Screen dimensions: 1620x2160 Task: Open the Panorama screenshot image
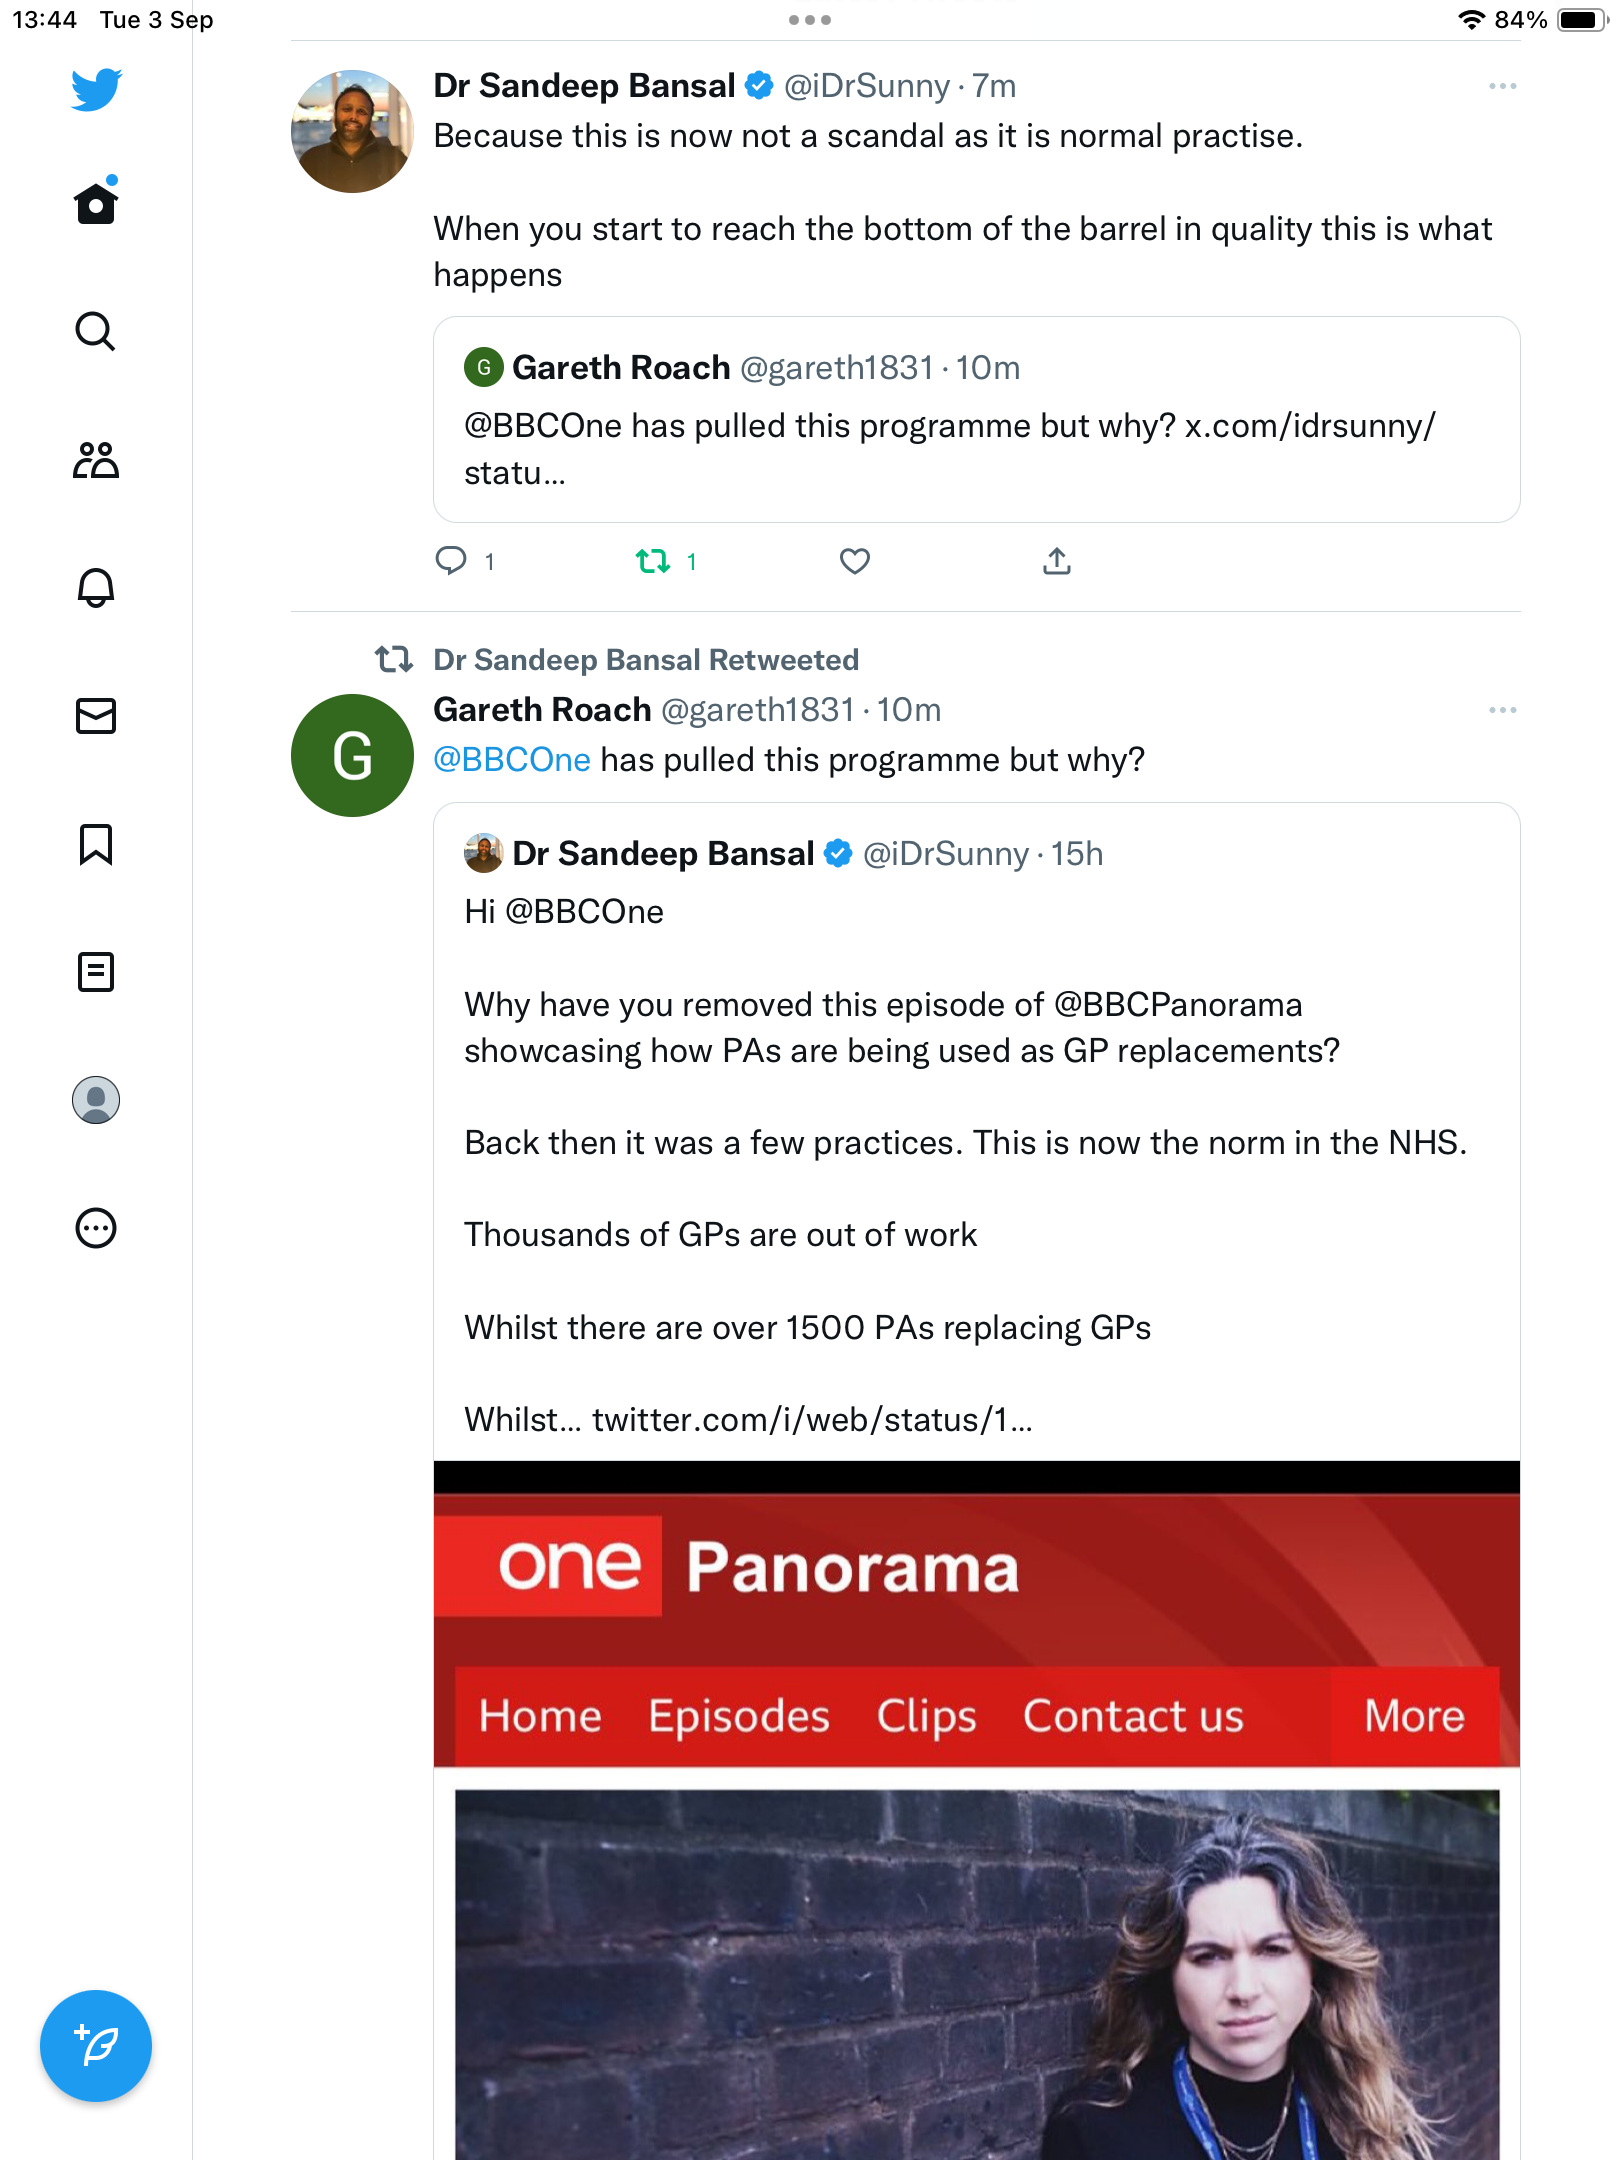[977, 1810]
